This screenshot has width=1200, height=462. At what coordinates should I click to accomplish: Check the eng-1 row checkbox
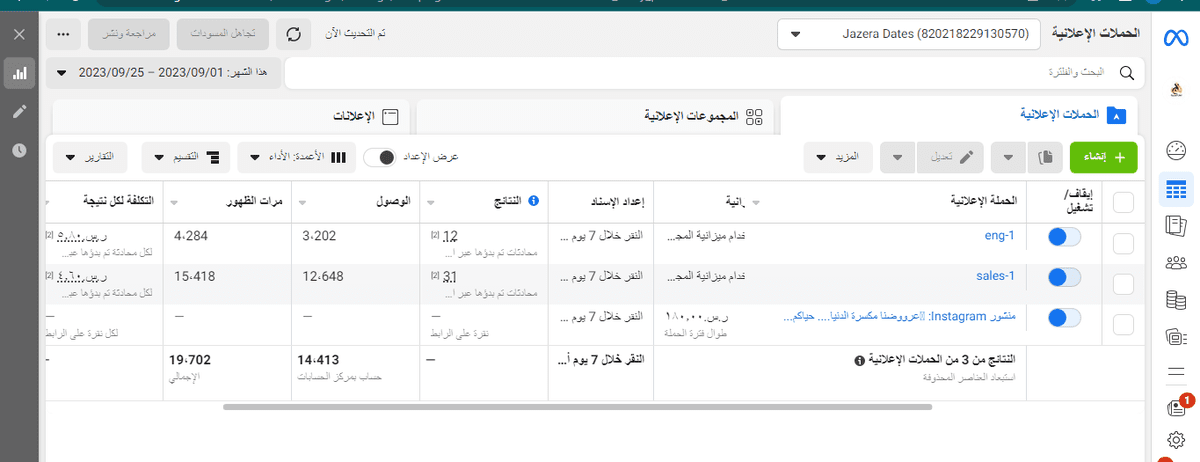pos(1123,243)
